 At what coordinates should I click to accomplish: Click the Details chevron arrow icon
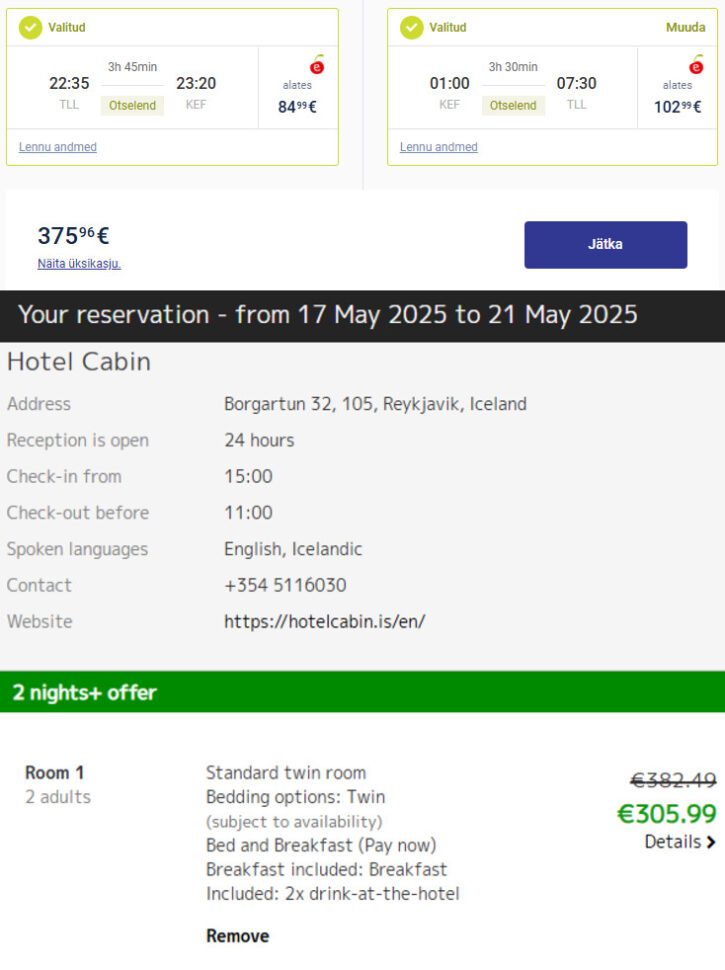[x=711, y=842]
